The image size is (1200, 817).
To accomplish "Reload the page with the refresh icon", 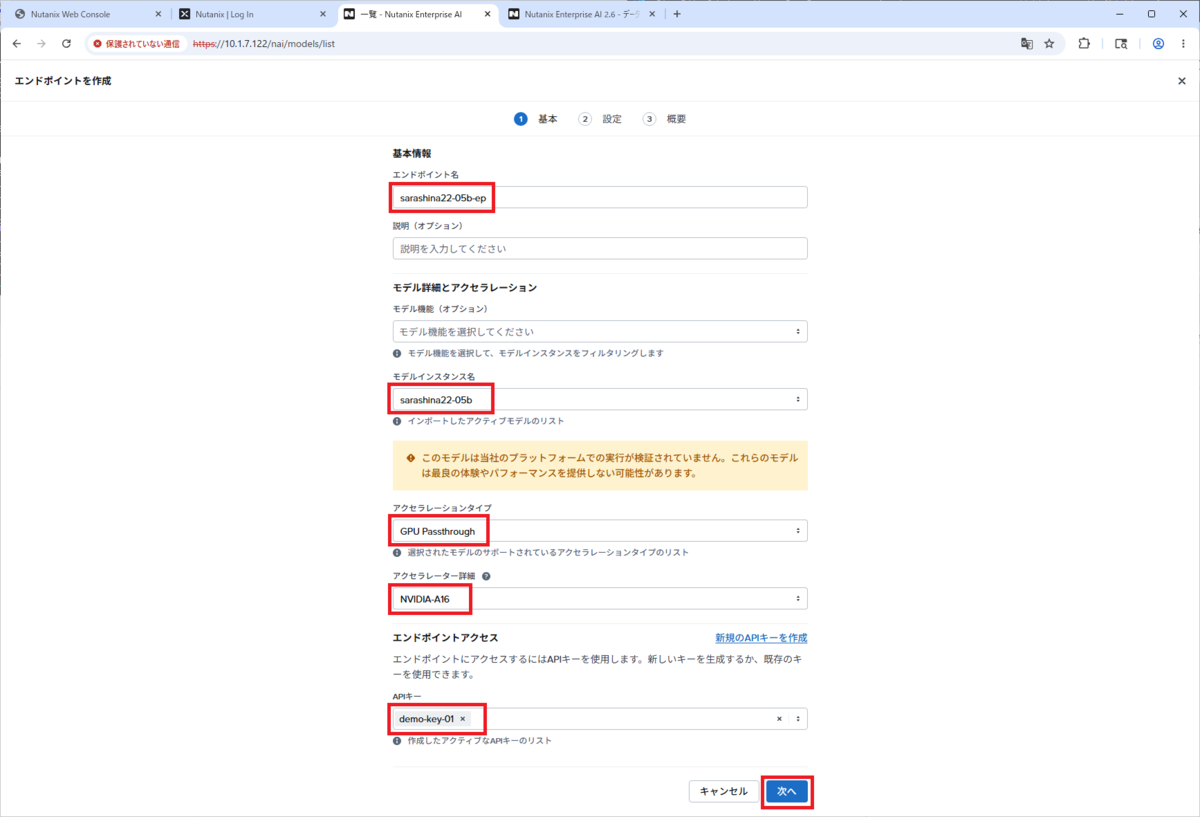I will (x=66, y=44).
